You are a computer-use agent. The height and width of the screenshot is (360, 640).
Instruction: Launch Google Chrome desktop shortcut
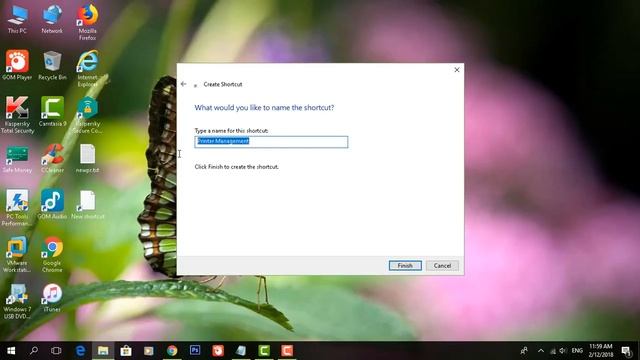point(52,255)
